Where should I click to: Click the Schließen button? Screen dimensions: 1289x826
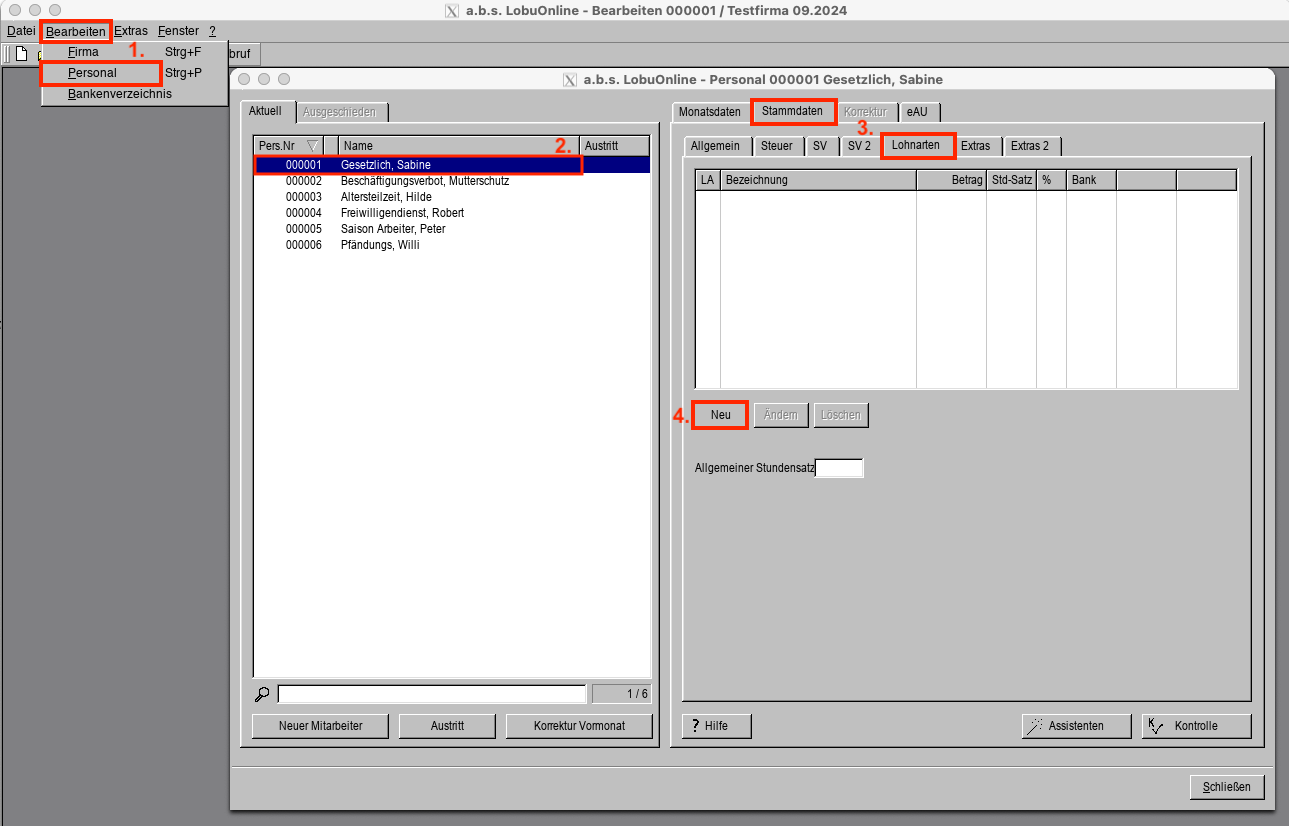[x=1226, y=787]
